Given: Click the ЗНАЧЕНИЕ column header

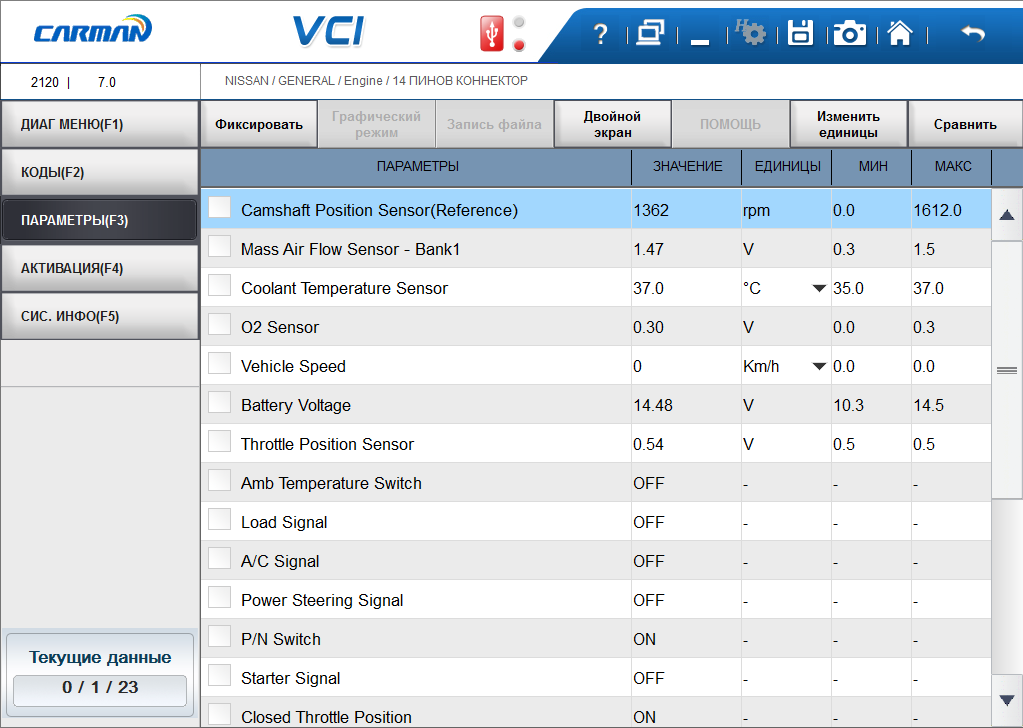Looking at the screenshot, I should [687, 167].
